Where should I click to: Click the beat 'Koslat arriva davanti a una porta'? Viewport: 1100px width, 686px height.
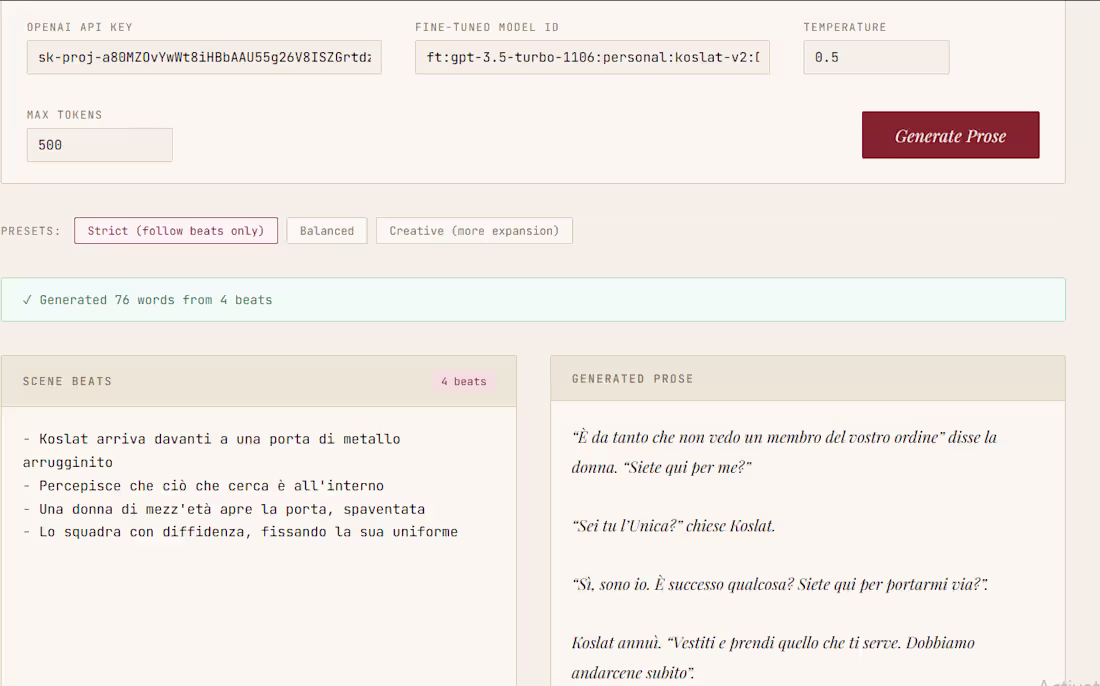(212, 450)
